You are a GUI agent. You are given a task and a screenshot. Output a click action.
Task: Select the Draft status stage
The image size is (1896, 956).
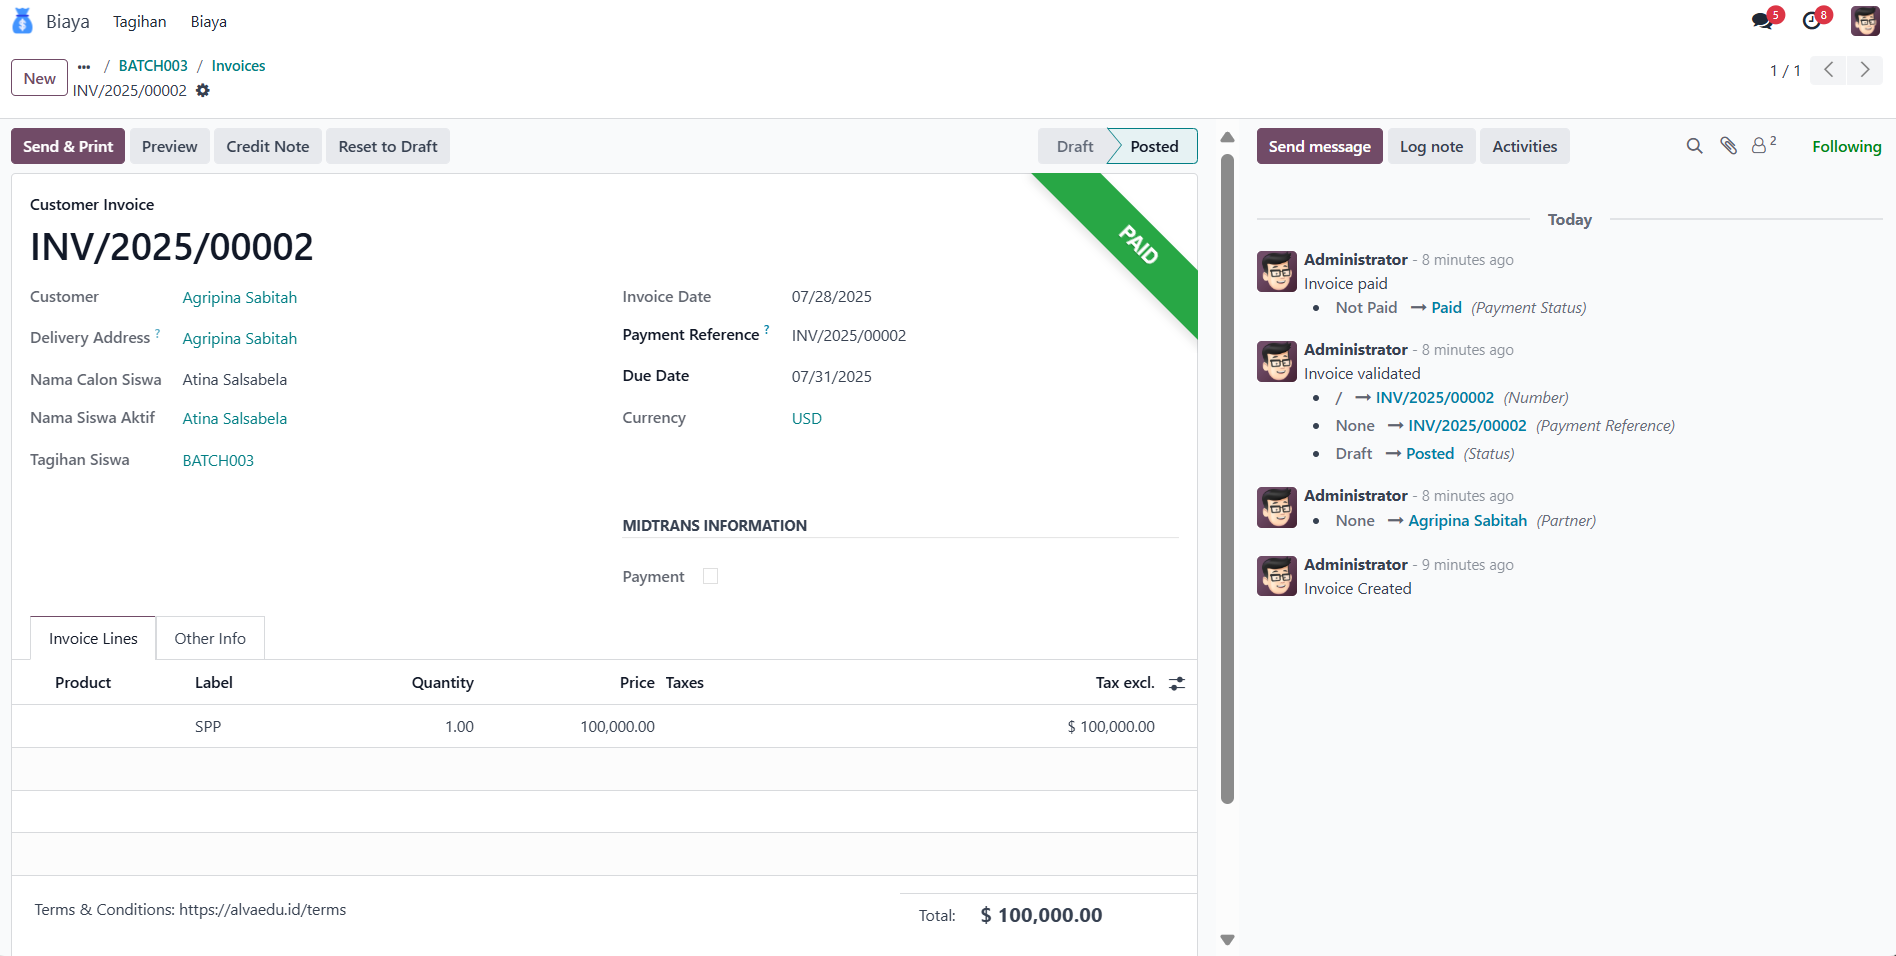point(1074,146)
